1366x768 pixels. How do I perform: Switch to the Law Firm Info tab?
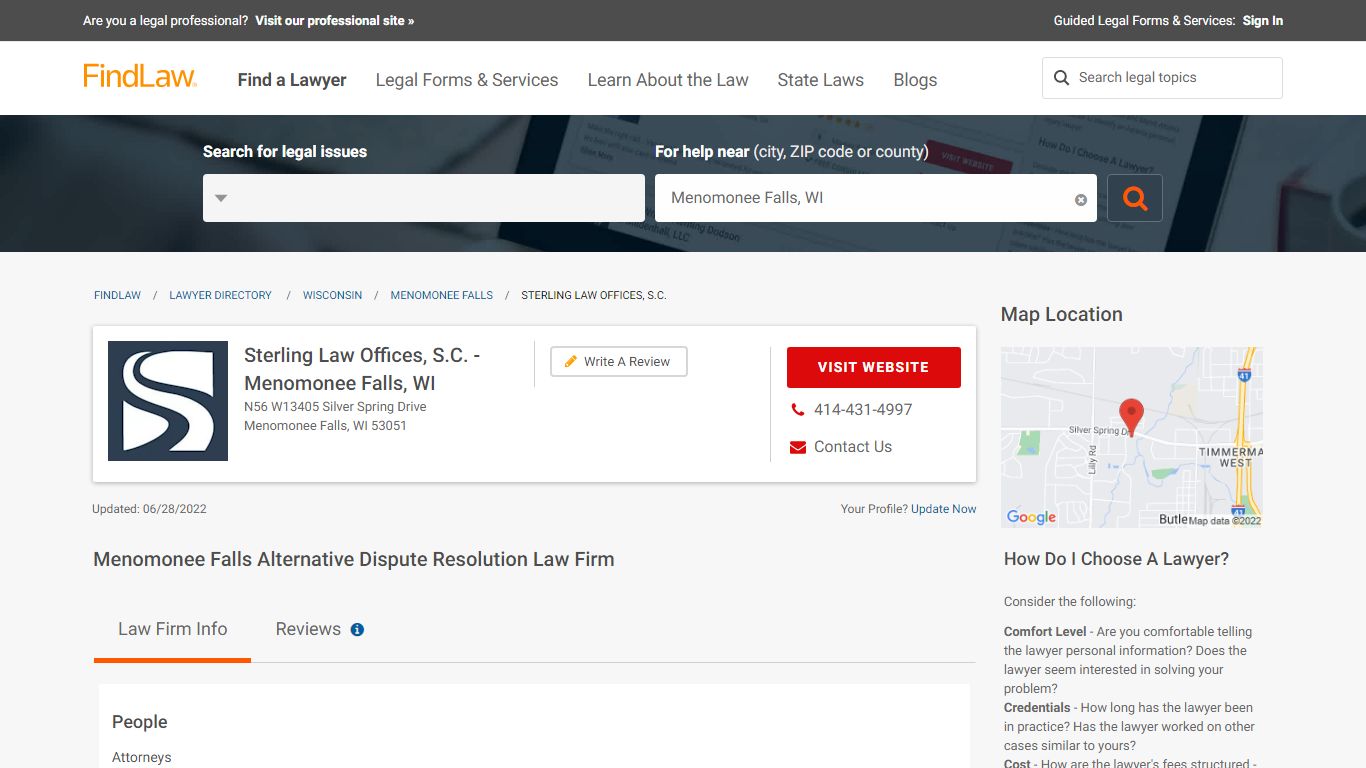point(172,629)
